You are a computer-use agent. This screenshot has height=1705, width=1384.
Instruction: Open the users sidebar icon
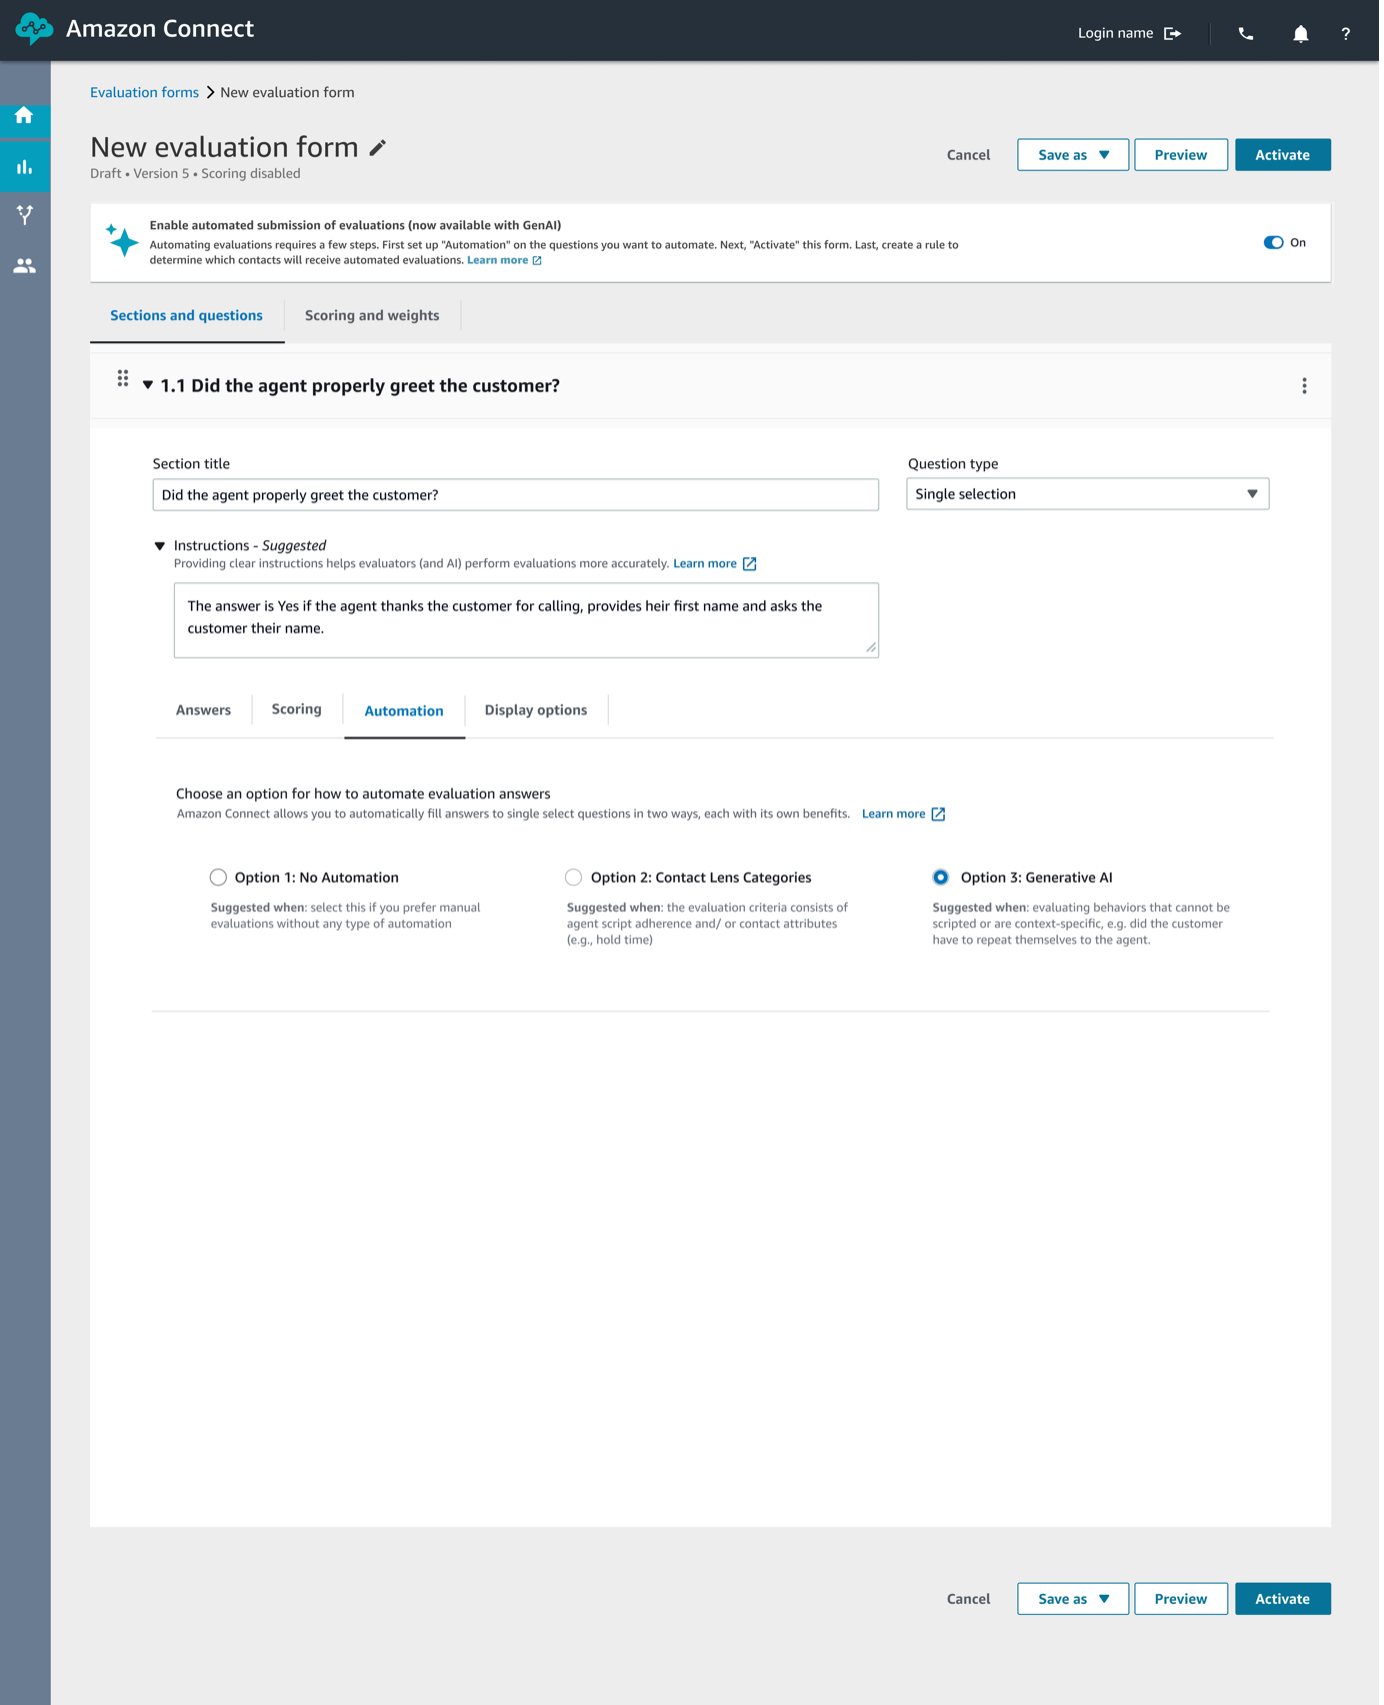[25, 266]
